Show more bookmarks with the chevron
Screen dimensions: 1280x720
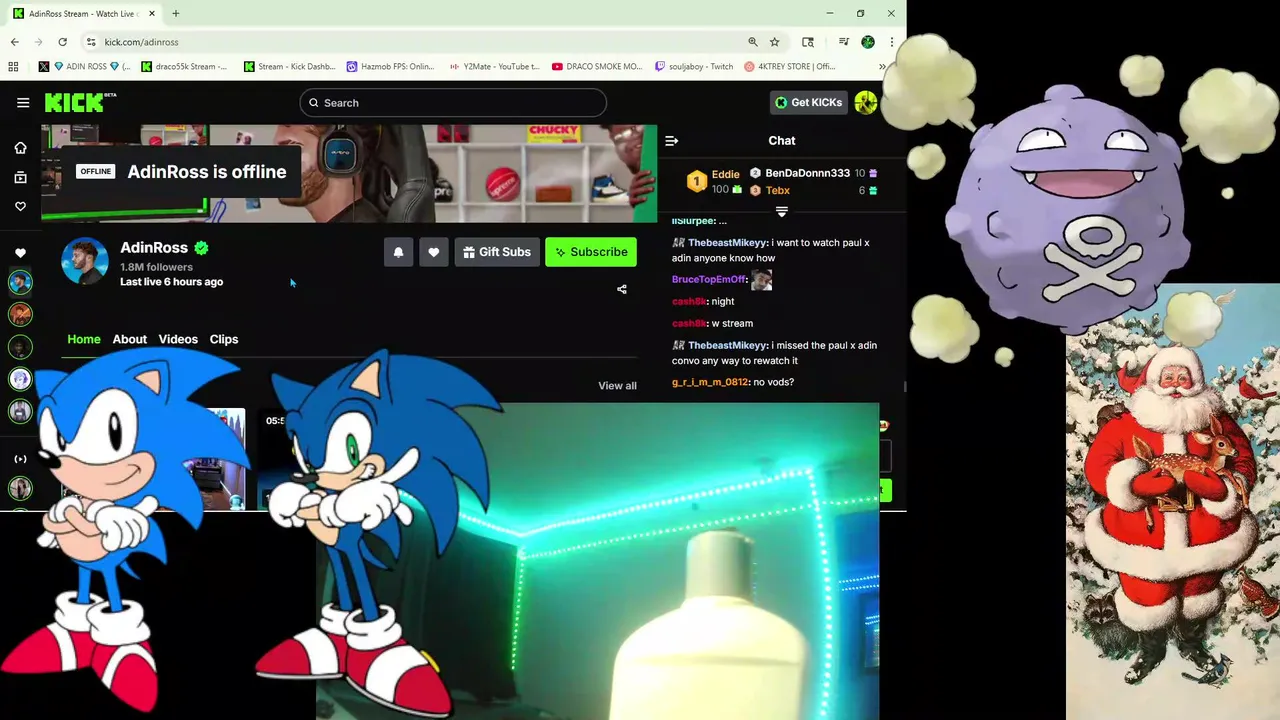[882, 67]
